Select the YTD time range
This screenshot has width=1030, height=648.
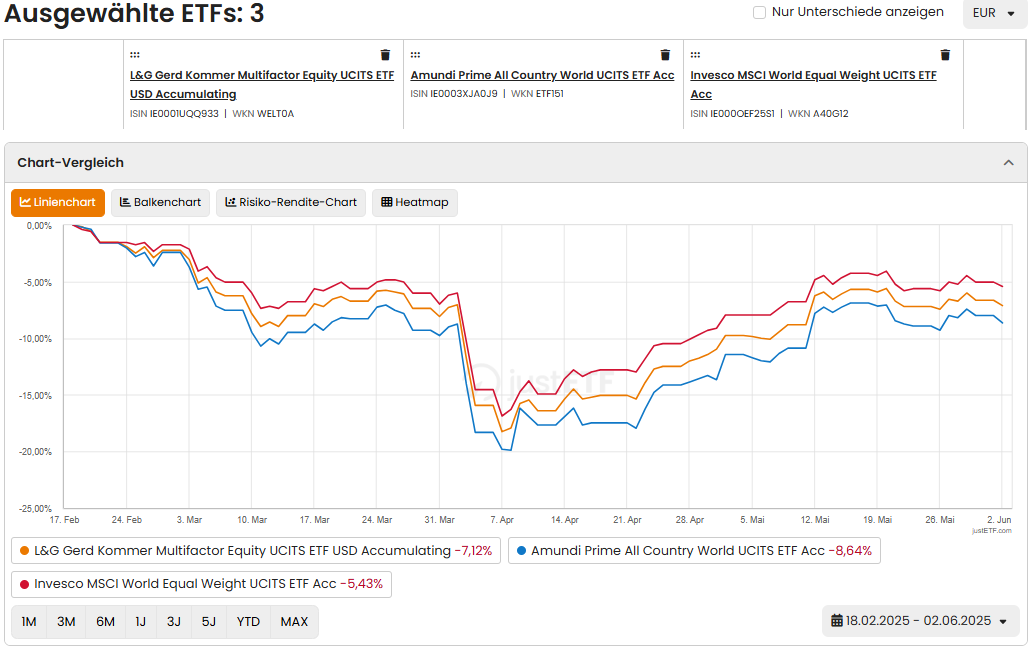(248, 622)
